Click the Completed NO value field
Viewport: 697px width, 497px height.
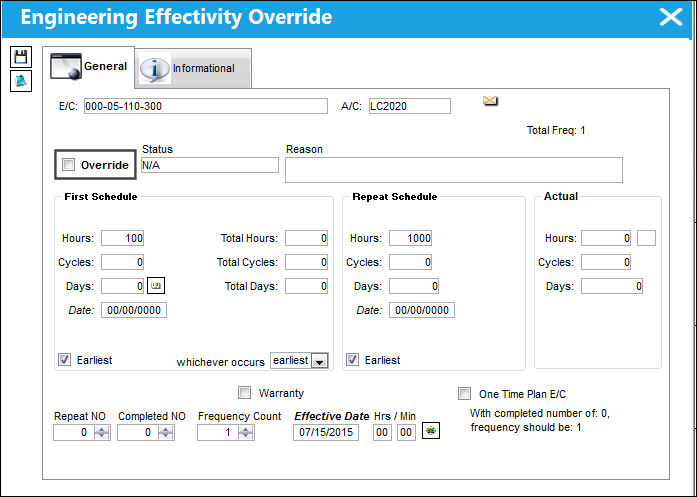pyautogui.click(x=137, y=432)
